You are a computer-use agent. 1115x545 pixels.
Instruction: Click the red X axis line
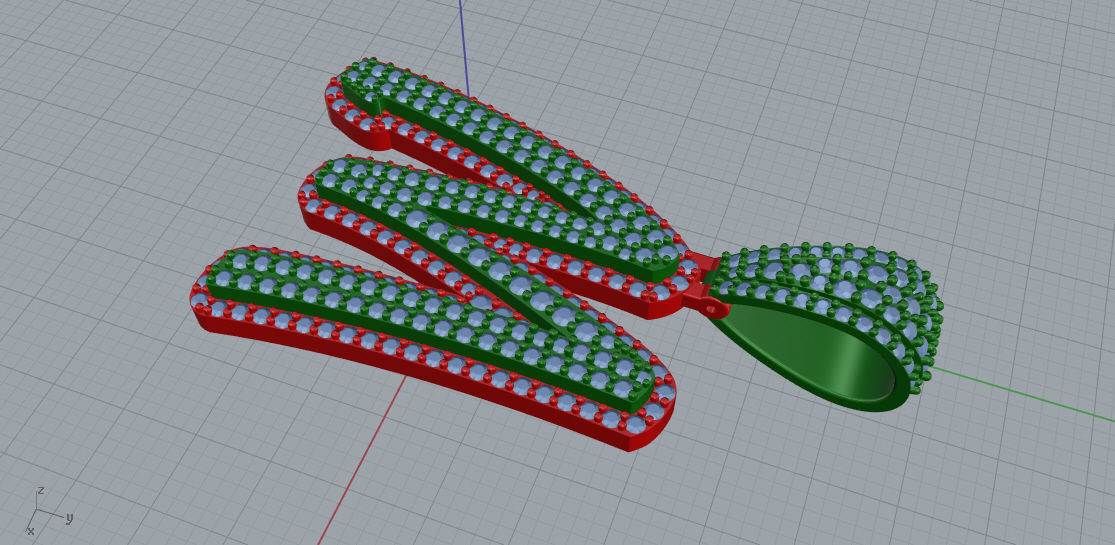[360, 459]
